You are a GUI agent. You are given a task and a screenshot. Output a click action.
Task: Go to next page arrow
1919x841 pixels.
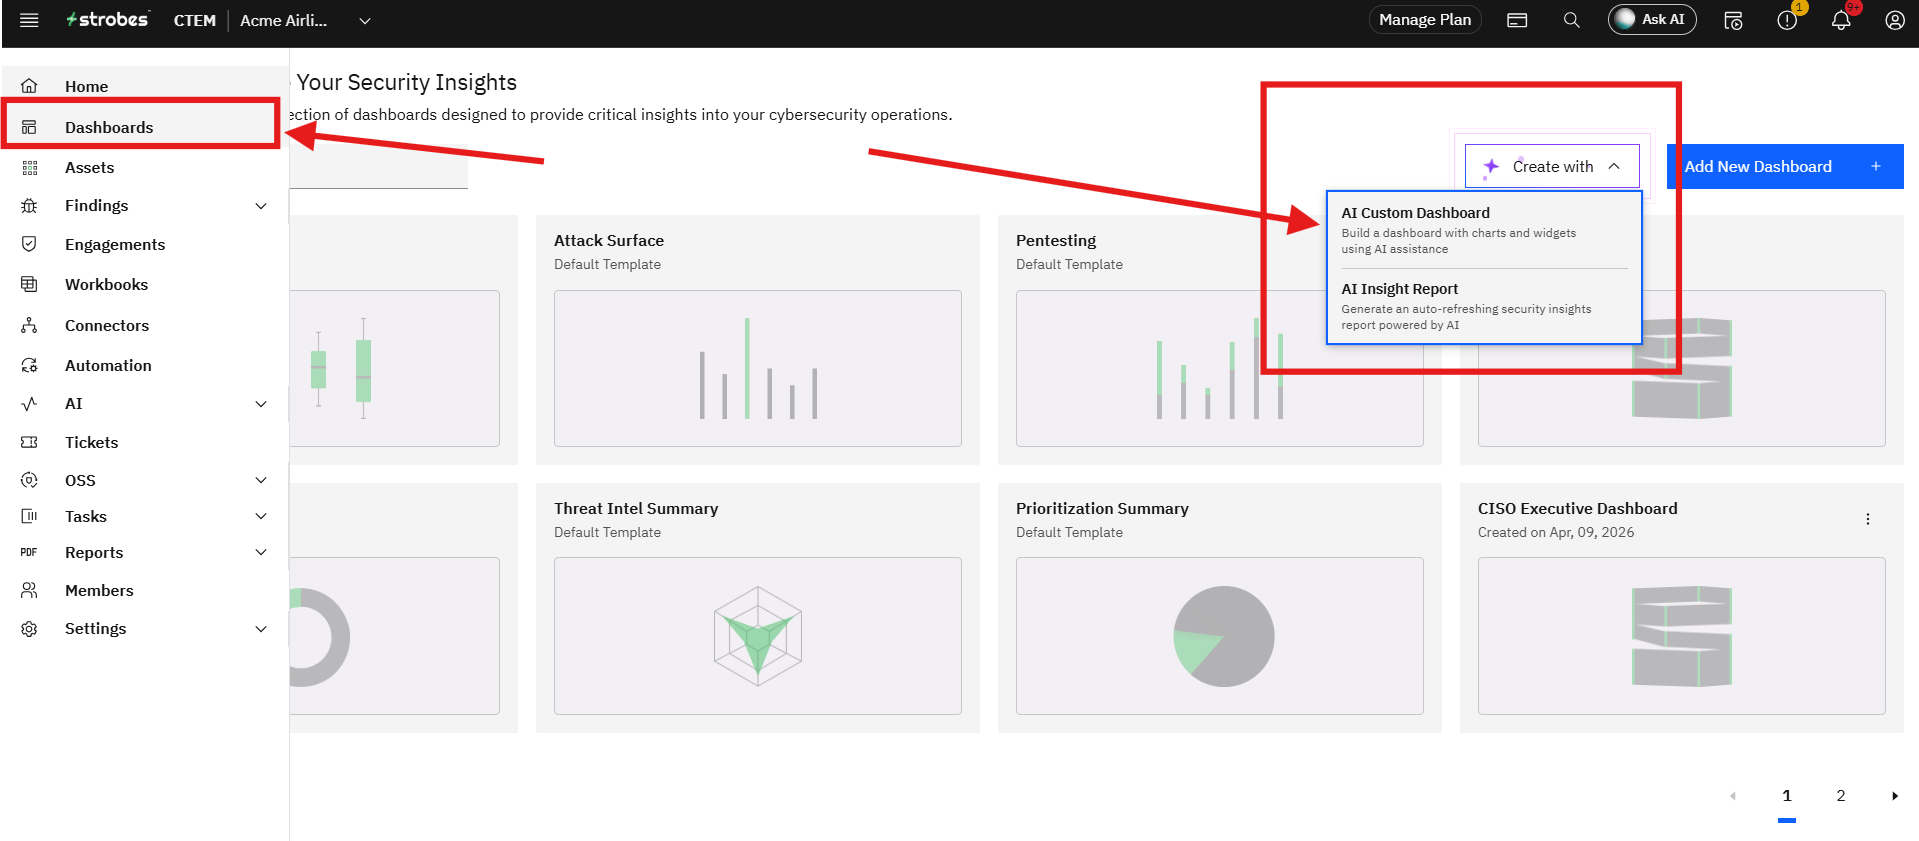click(1894, 796)
